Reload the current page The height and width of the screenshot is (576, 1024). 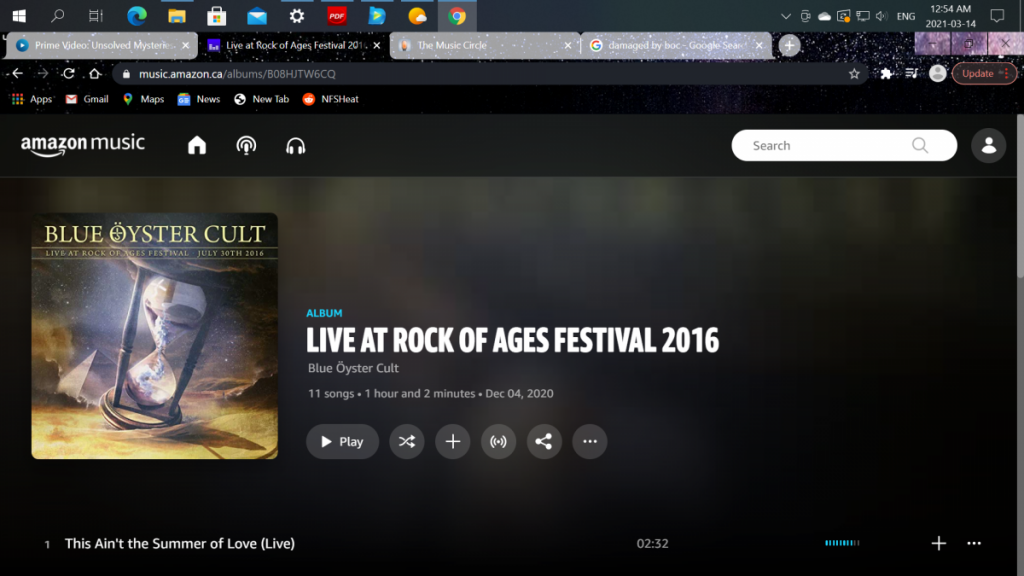click(69, 74)
